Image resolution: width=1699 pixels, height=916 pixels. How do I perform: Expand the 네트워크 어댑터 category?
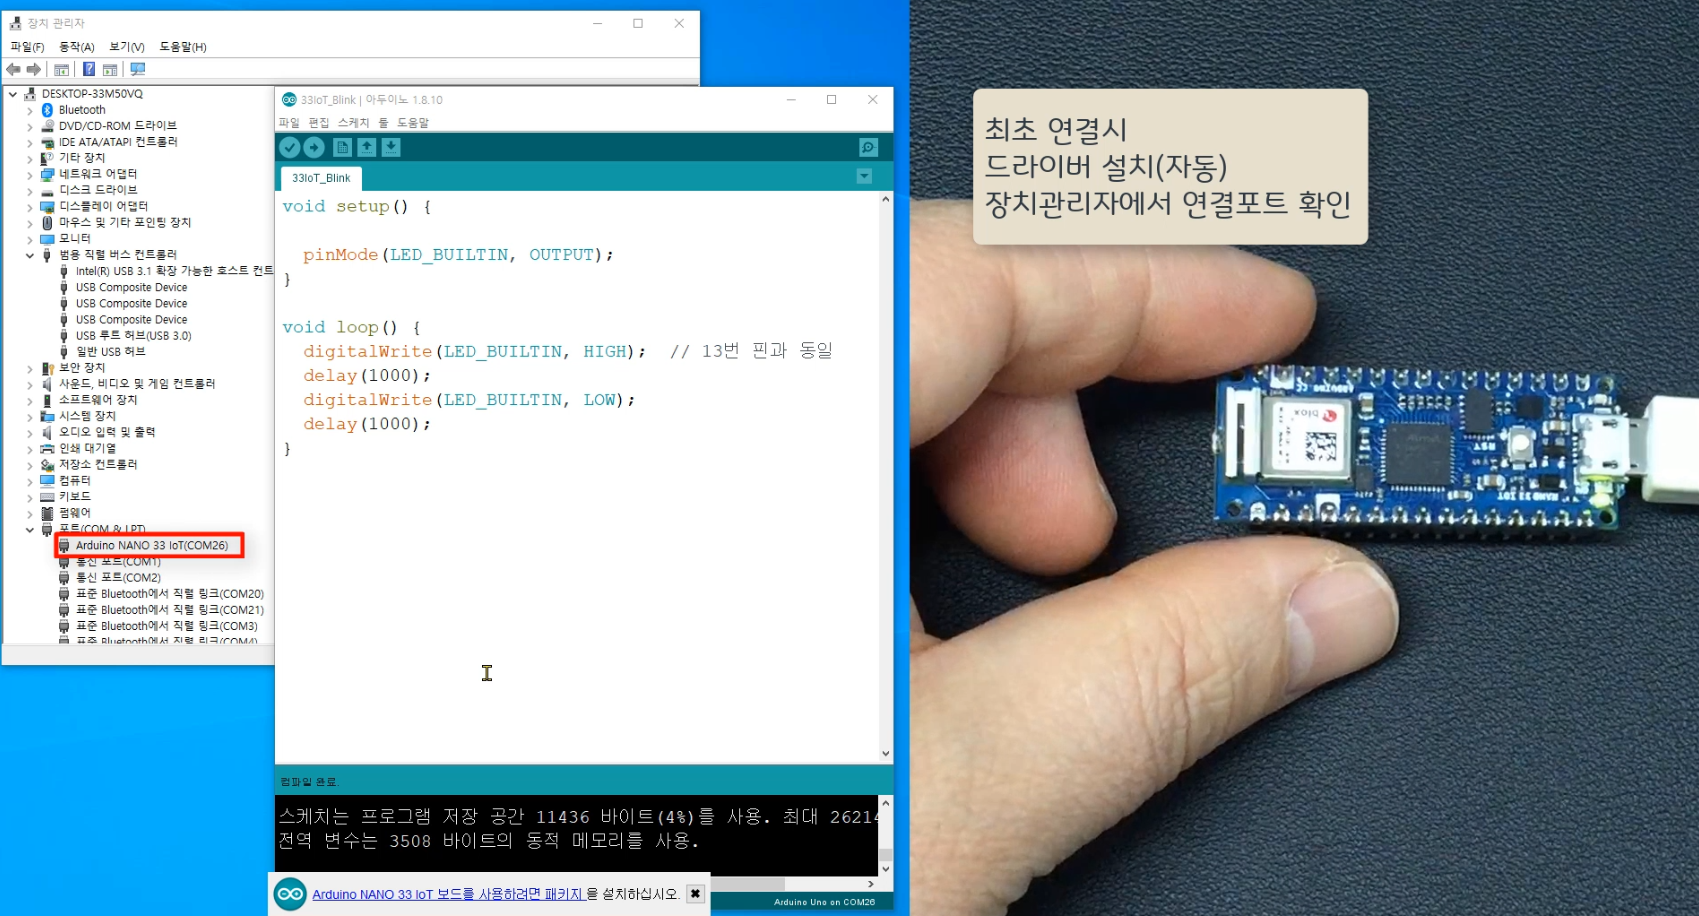coord(30,174)
